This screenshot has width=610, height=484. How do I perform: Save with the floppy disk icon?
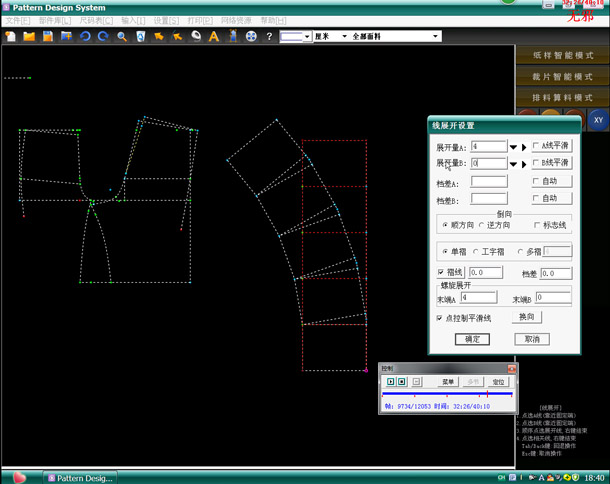[x=48, y=36]
